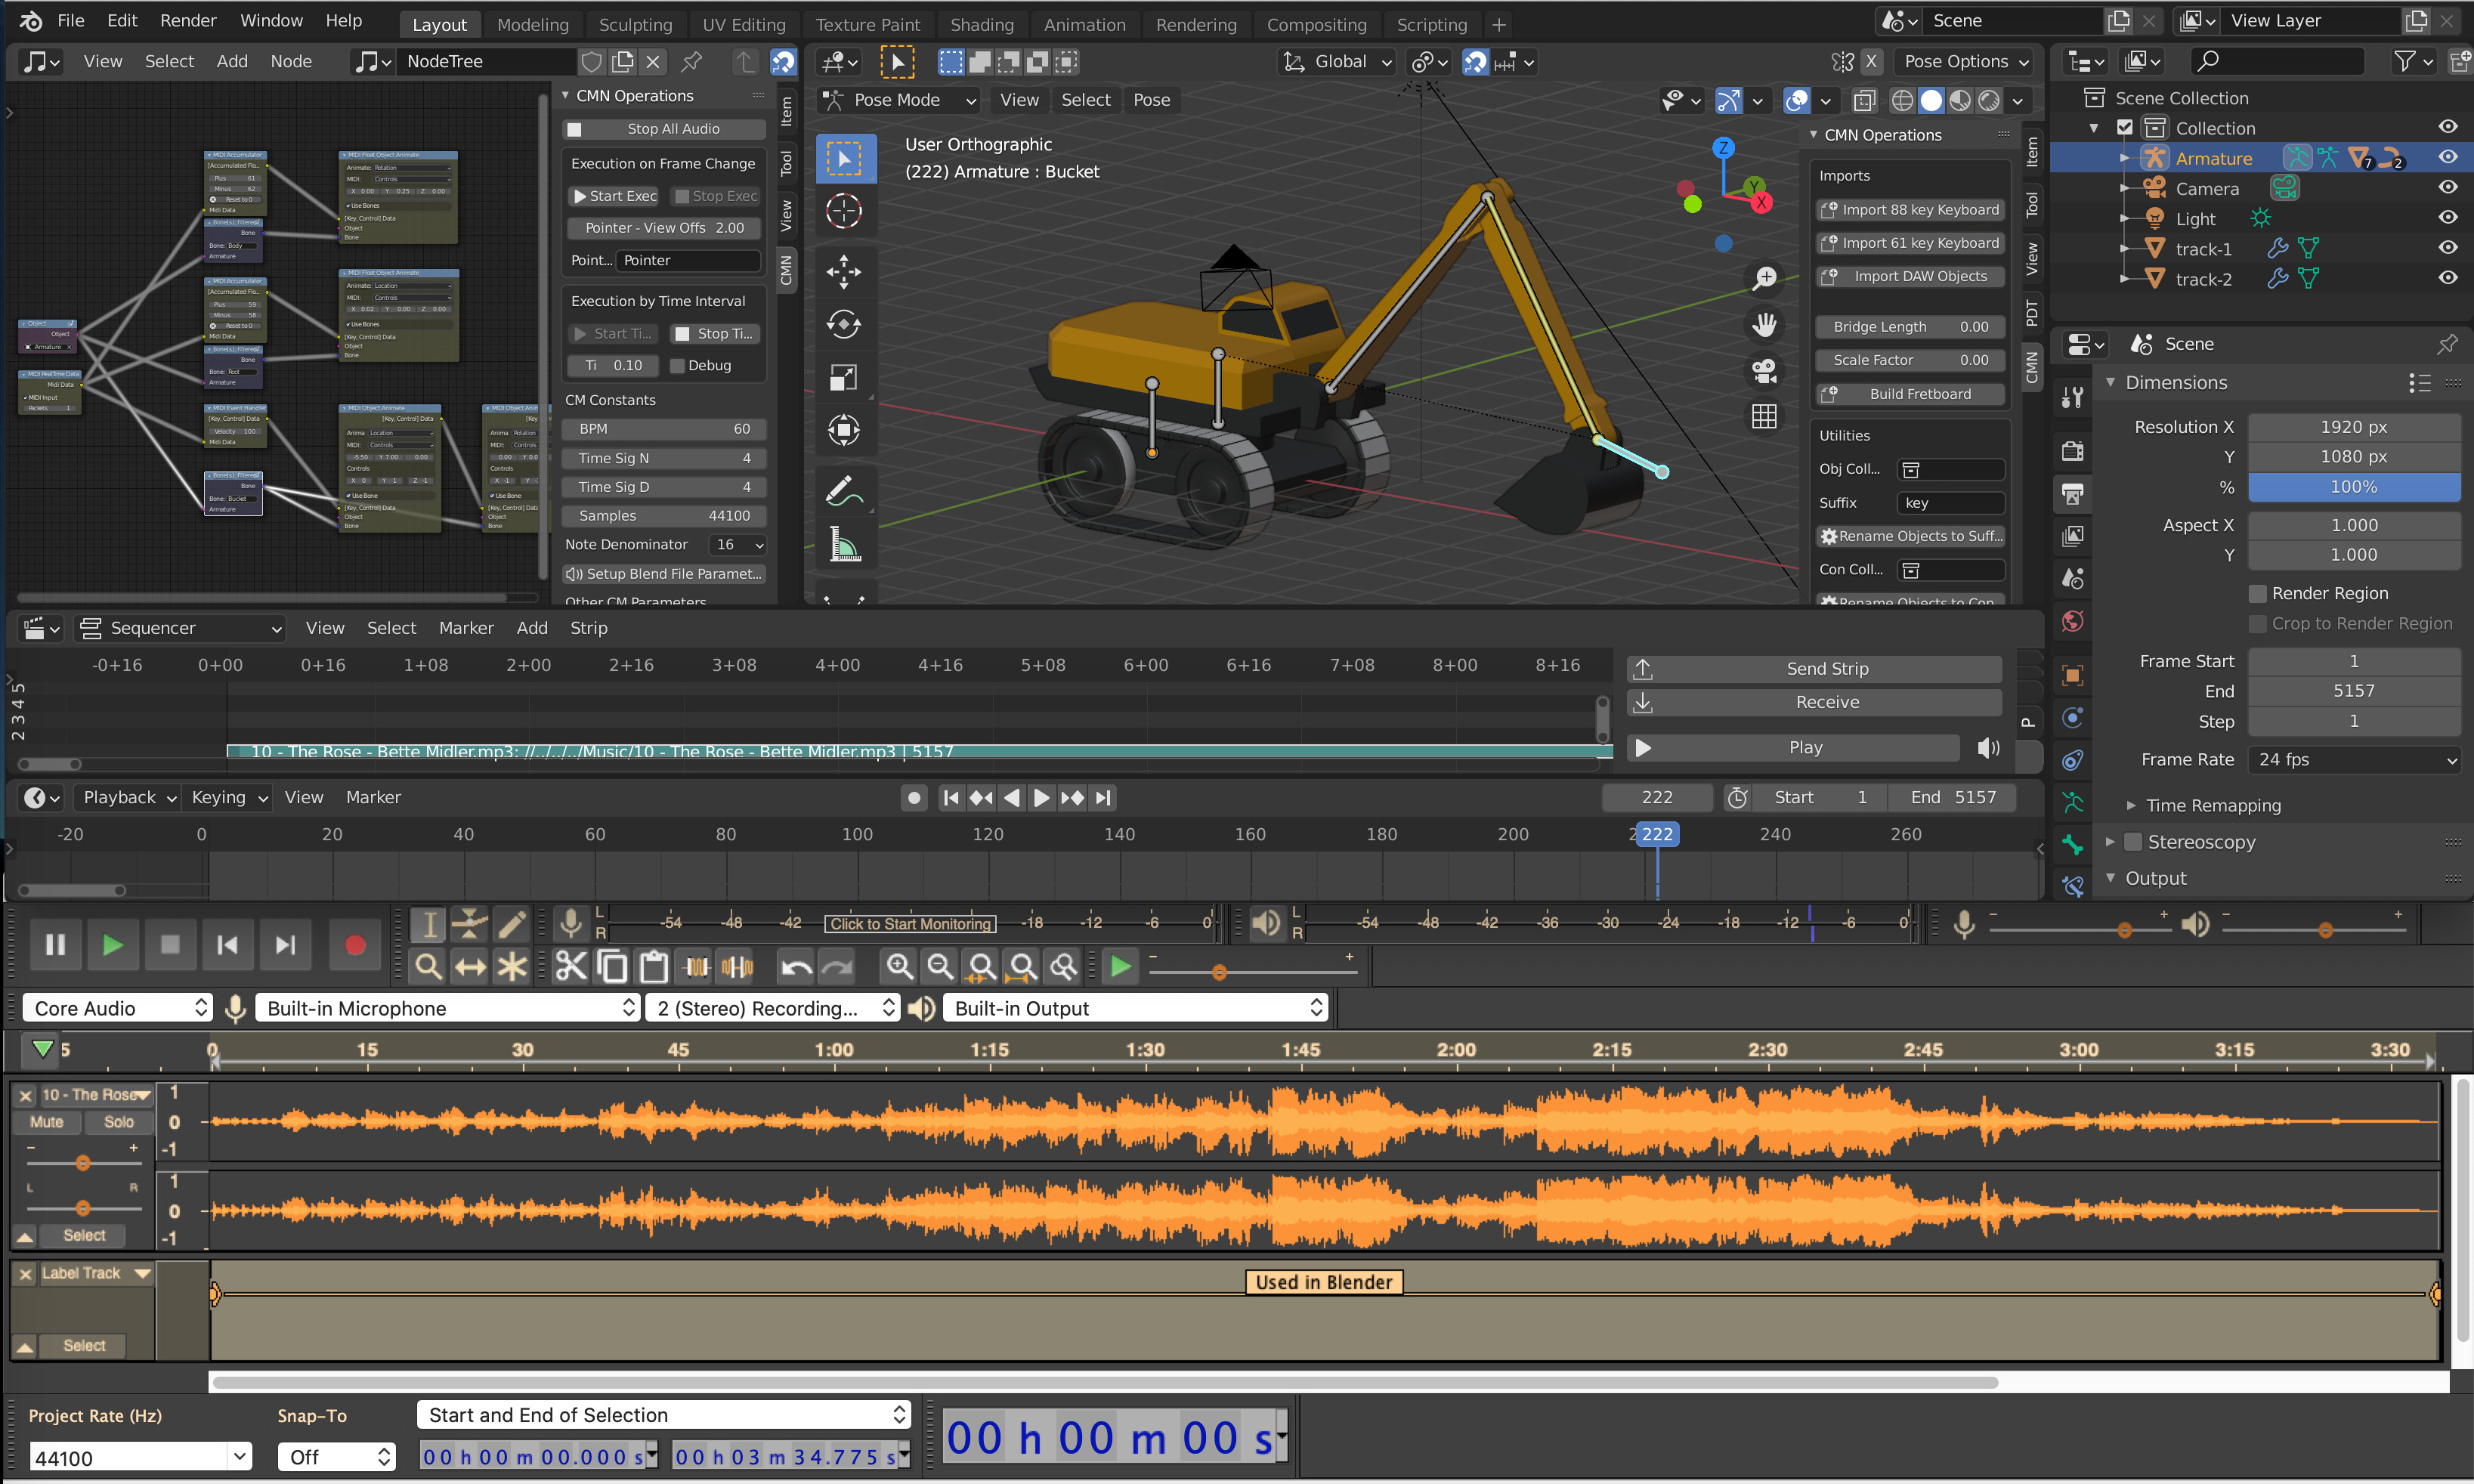Open Playback dropdown in timeline
The height and width of the screenshot is (1484, 2474).
pos(129,797)
